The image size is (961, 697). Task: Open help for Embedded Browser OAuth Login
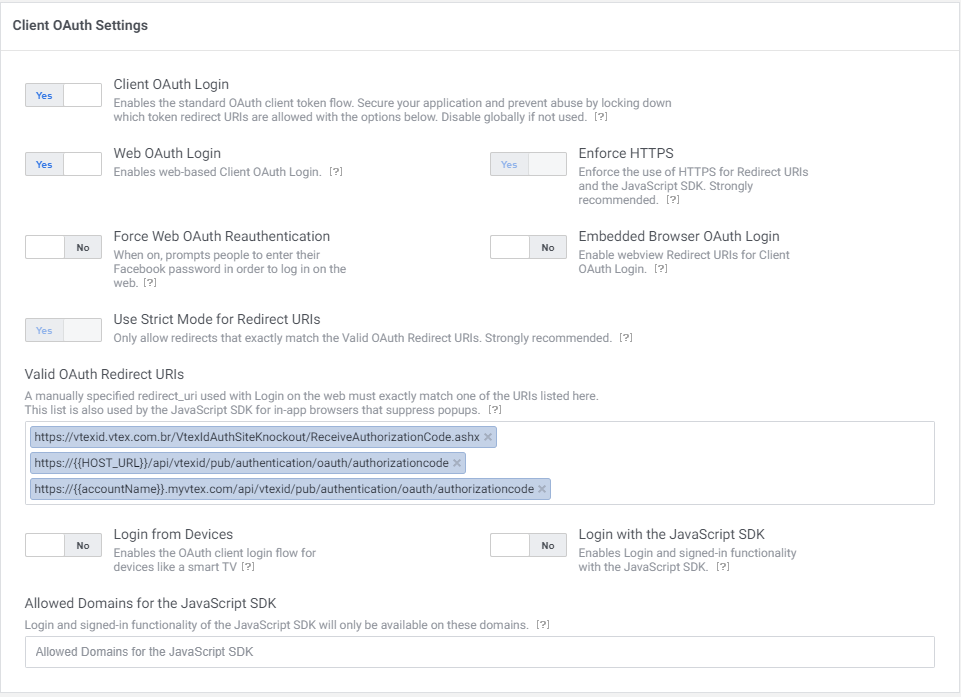click(x=660, y=269)
